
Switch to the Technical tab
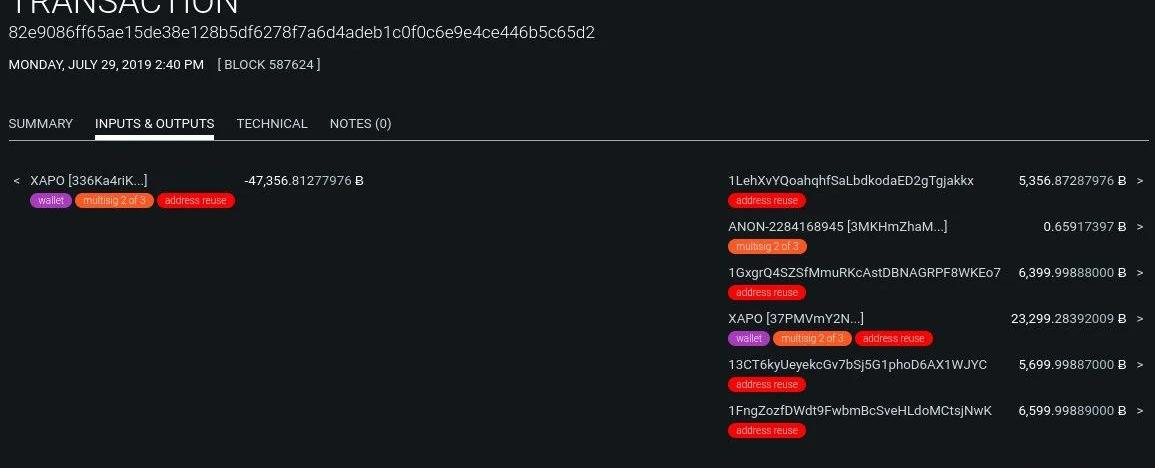(x=272, y=124)
